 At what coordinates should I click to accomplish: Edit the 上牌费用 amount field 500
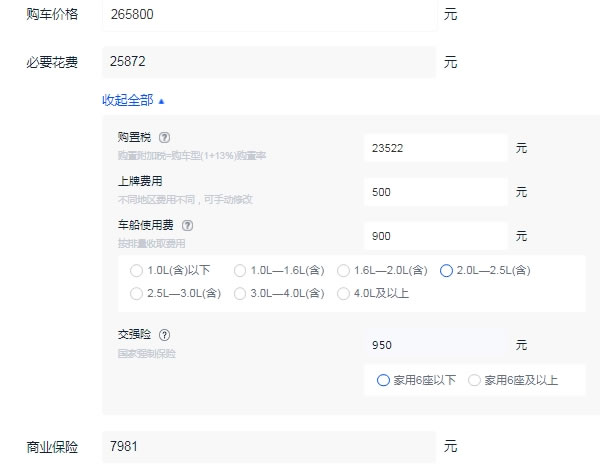click(436, 192)
